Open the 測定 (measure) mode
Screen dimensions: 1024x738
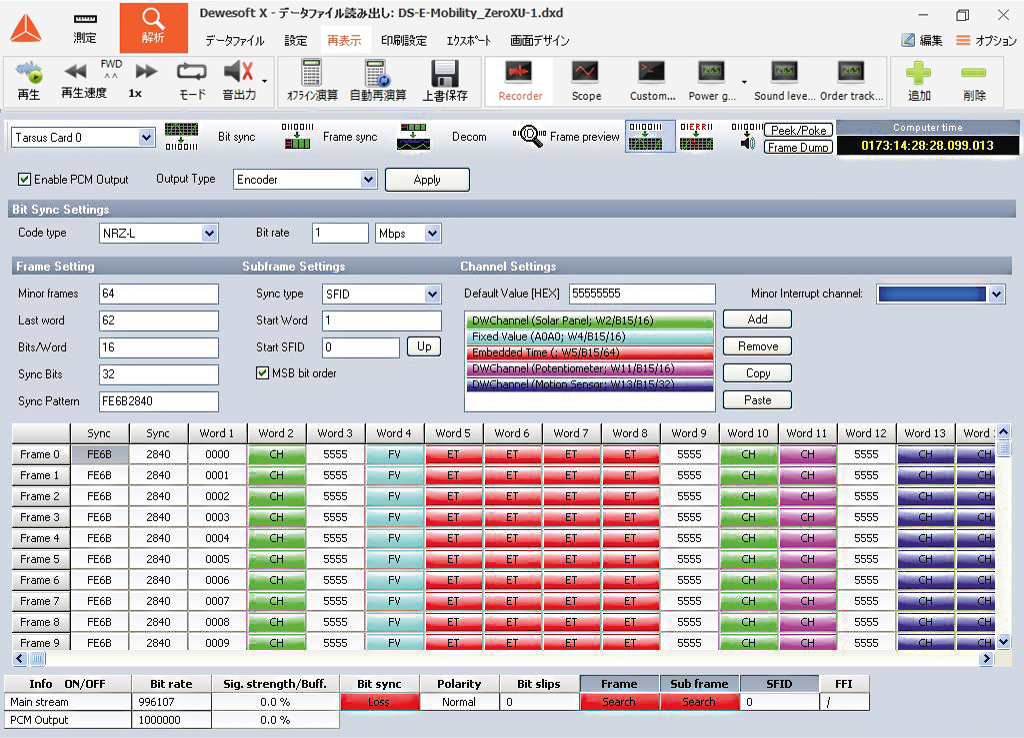85,27
